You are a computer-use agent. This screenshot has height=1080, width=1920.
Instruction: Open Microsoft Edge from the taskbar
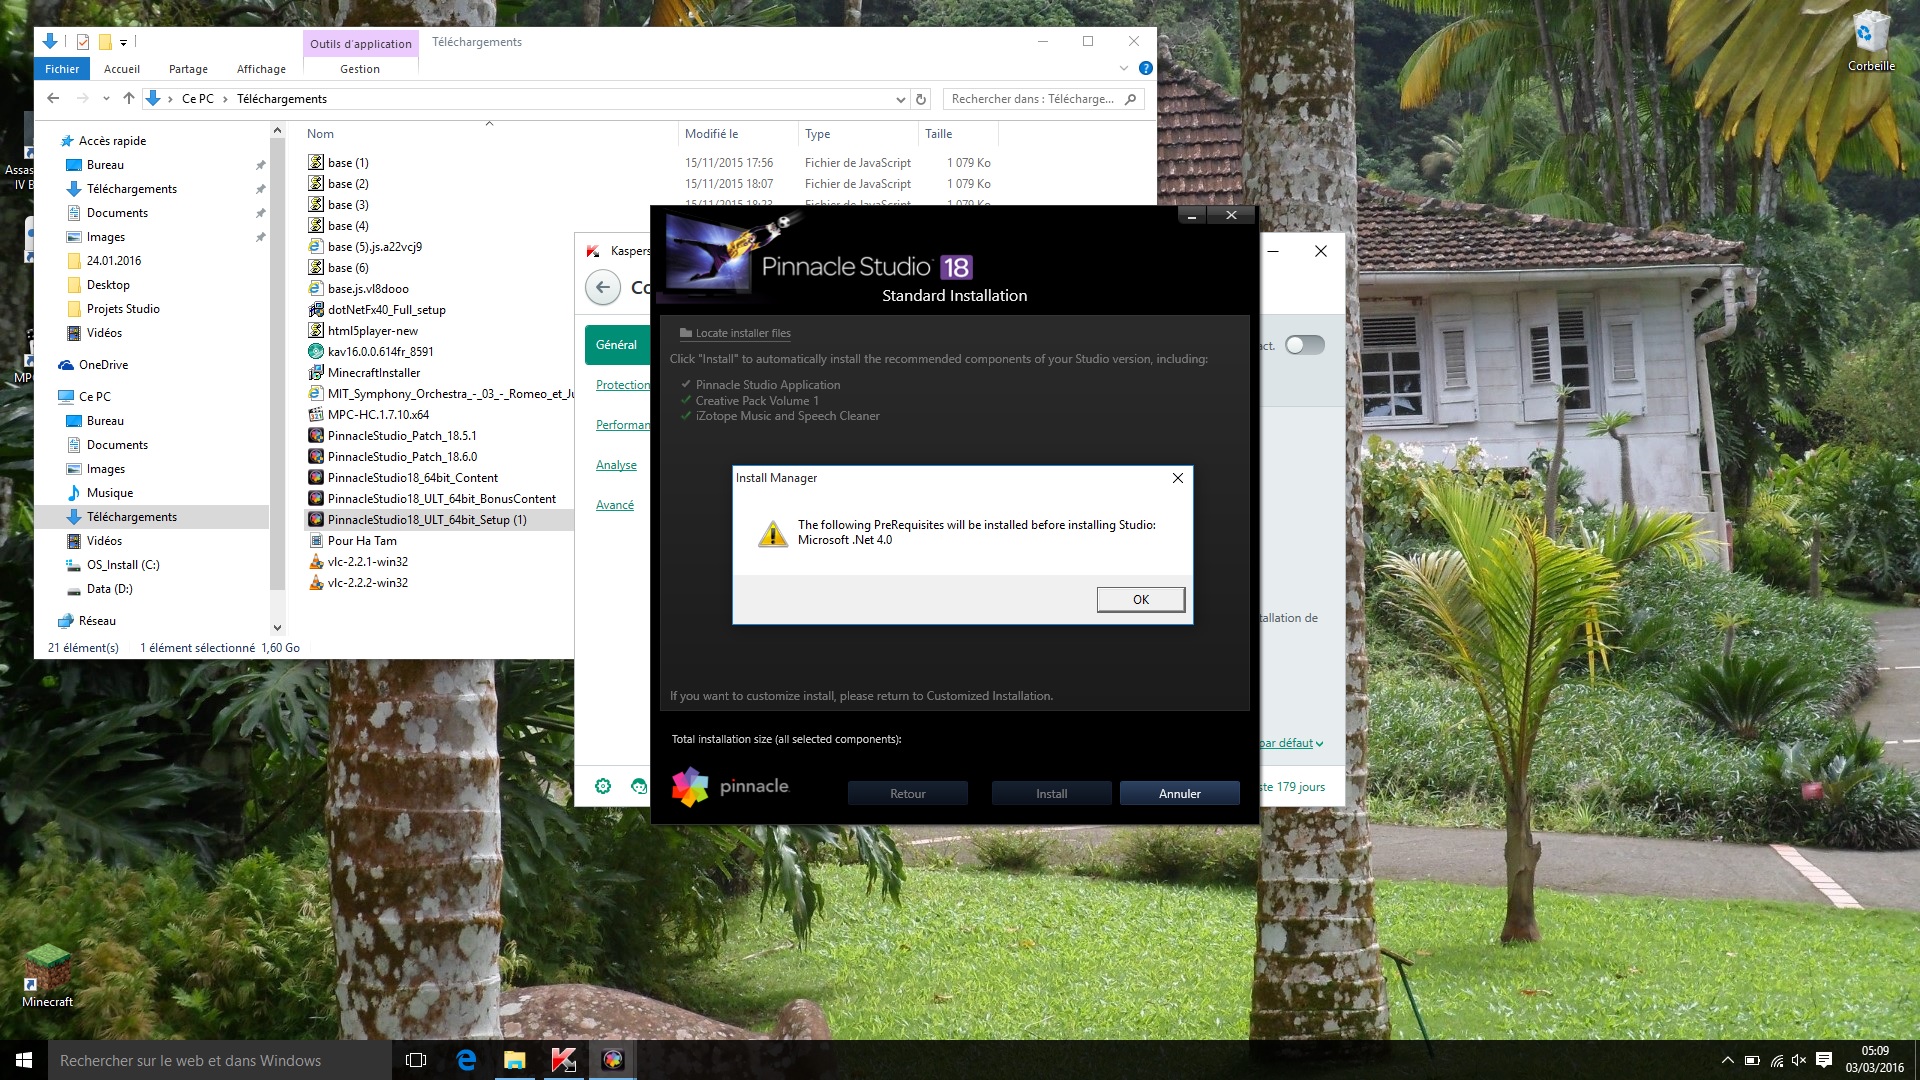point(466,1060)
